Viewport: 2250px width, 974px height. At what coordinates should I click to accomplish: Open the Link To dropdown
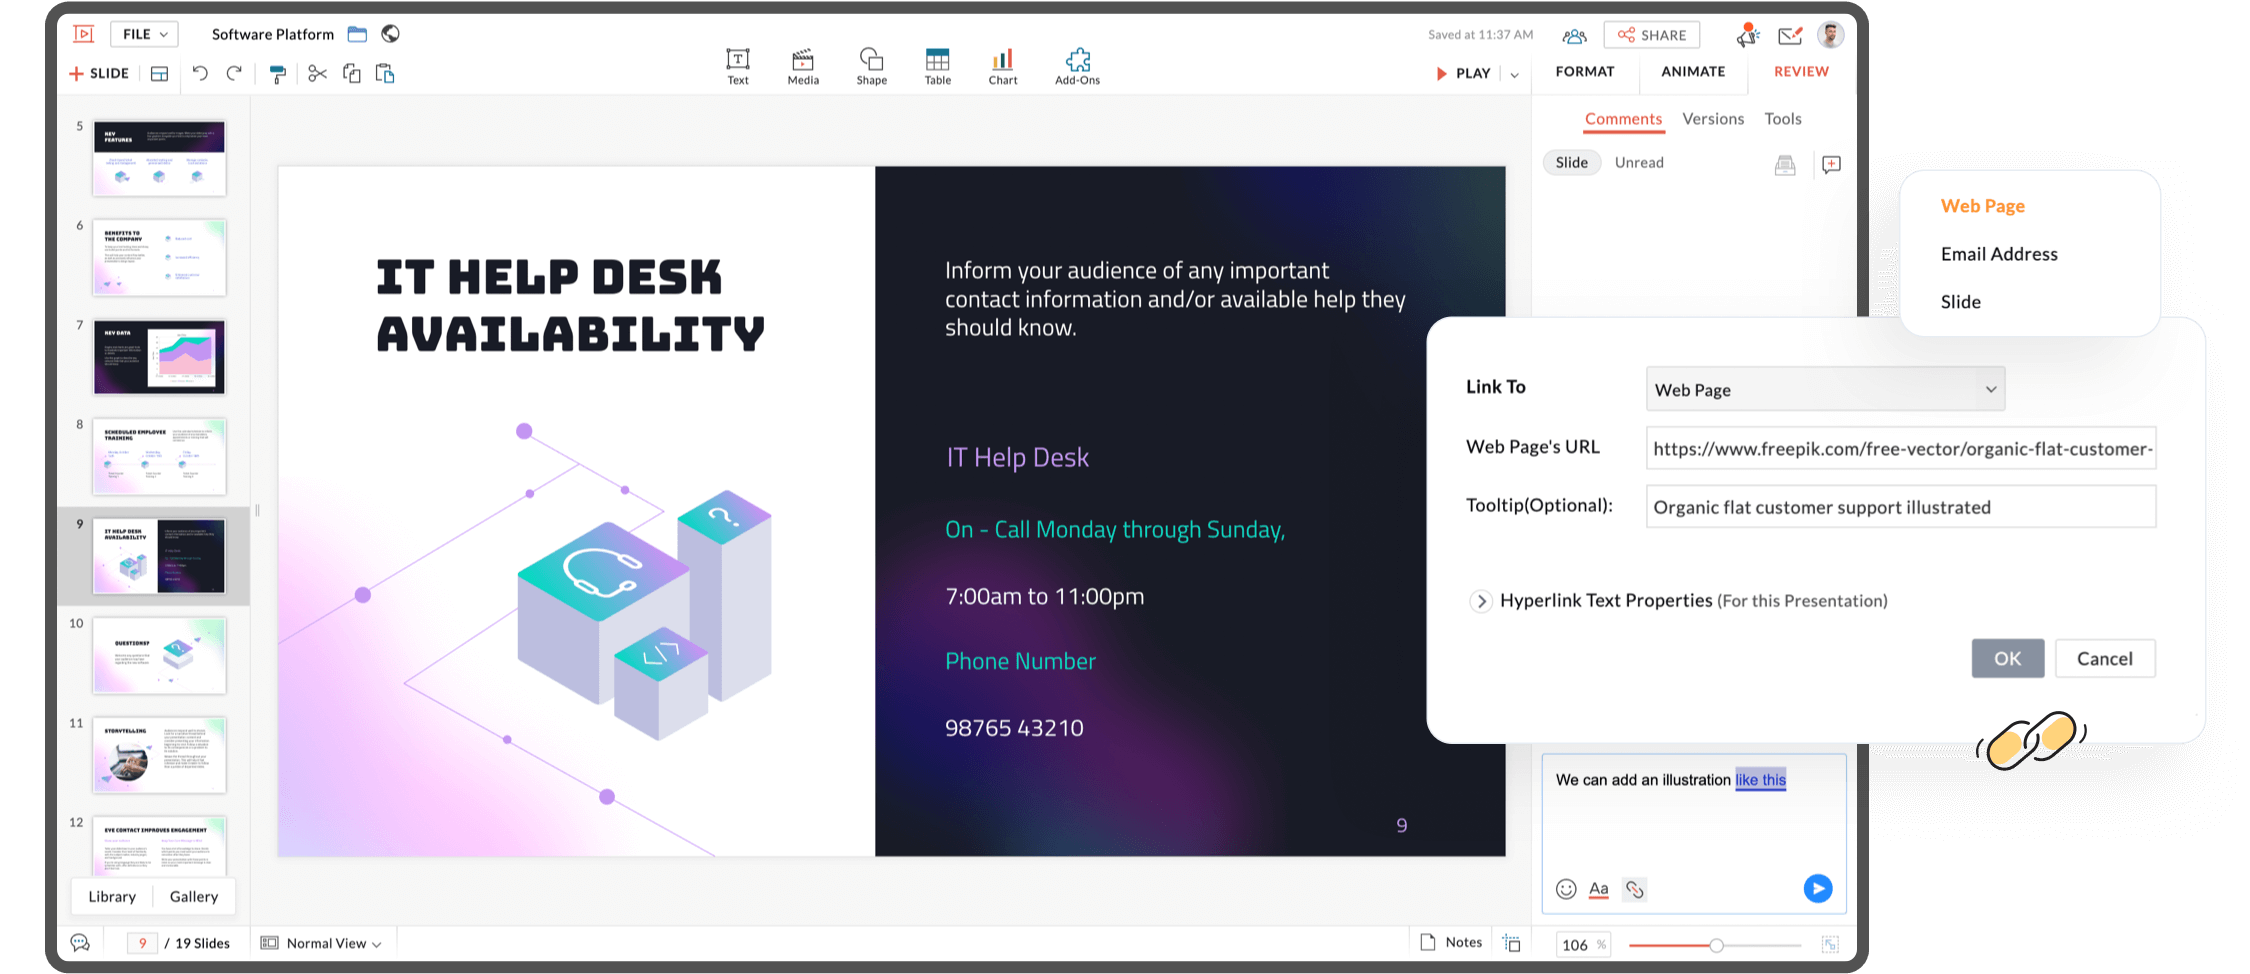(1824, 389)
